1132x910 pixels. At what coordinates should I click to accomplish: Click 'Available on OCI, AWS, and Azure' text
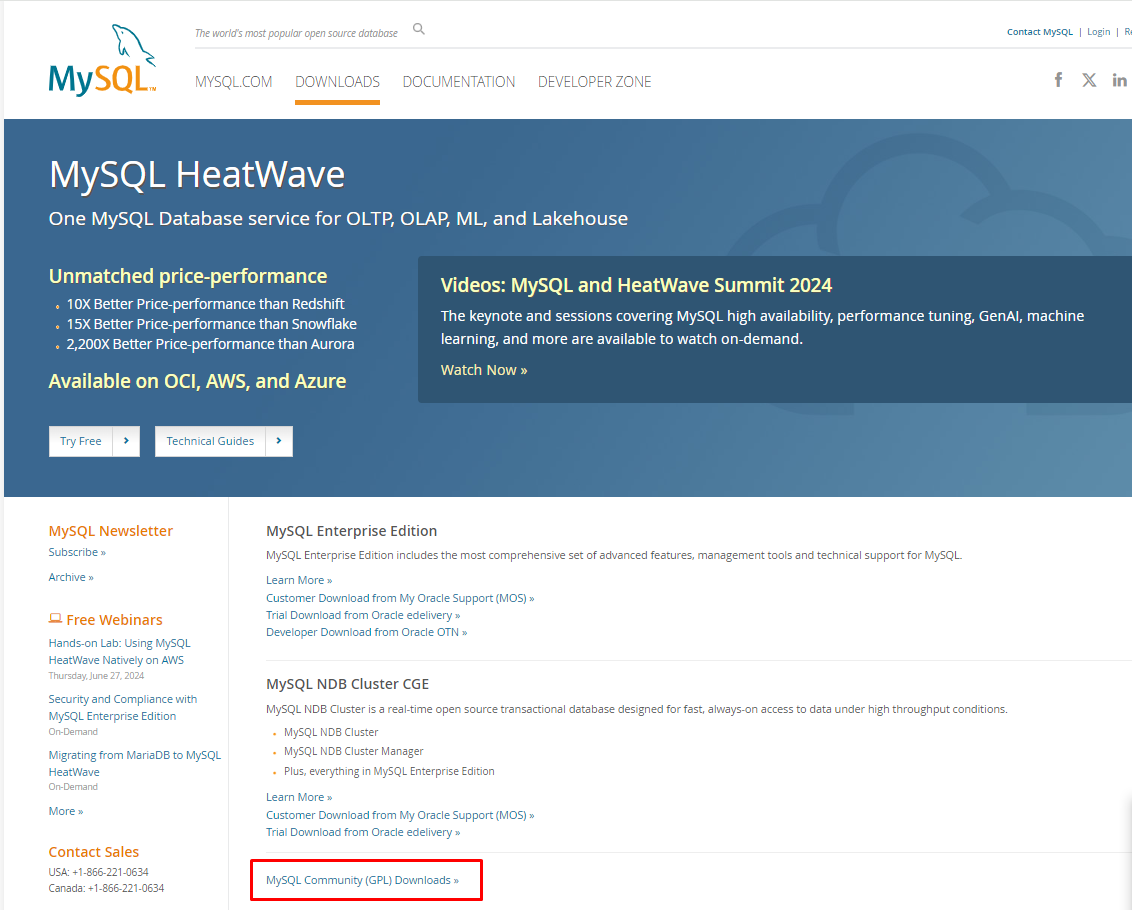point(197,381)
